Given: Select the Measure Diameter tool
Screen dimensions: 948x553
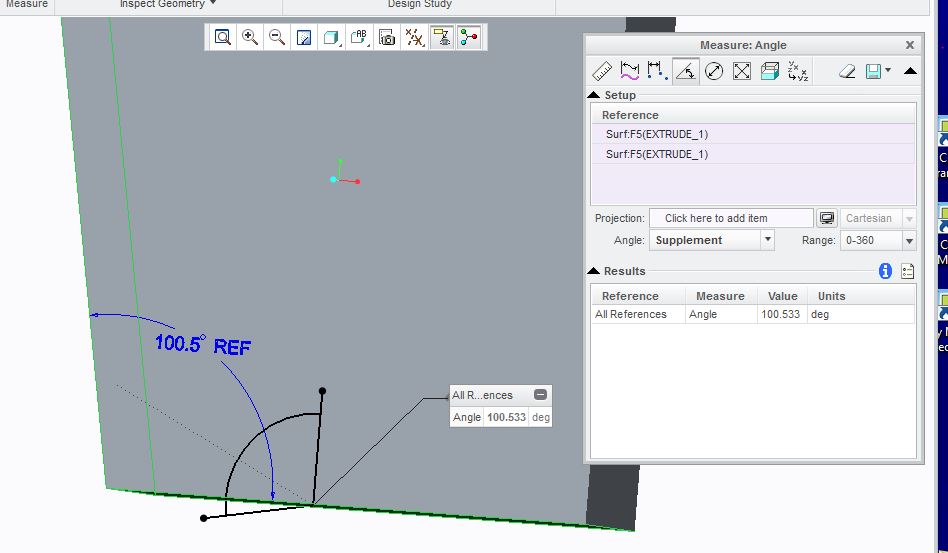Looking at the screenshot, I should (x=713, y=71).
